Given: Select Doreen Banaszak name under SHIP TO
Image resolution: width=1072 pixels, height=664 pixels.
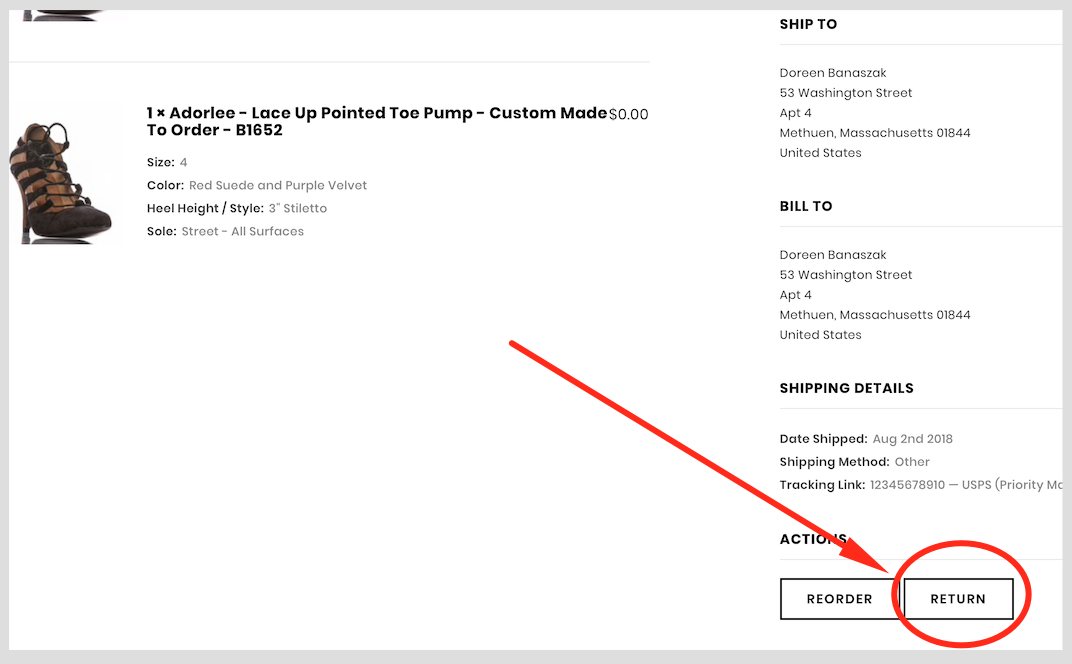Looking at the screenshot, I should (833, 73).
